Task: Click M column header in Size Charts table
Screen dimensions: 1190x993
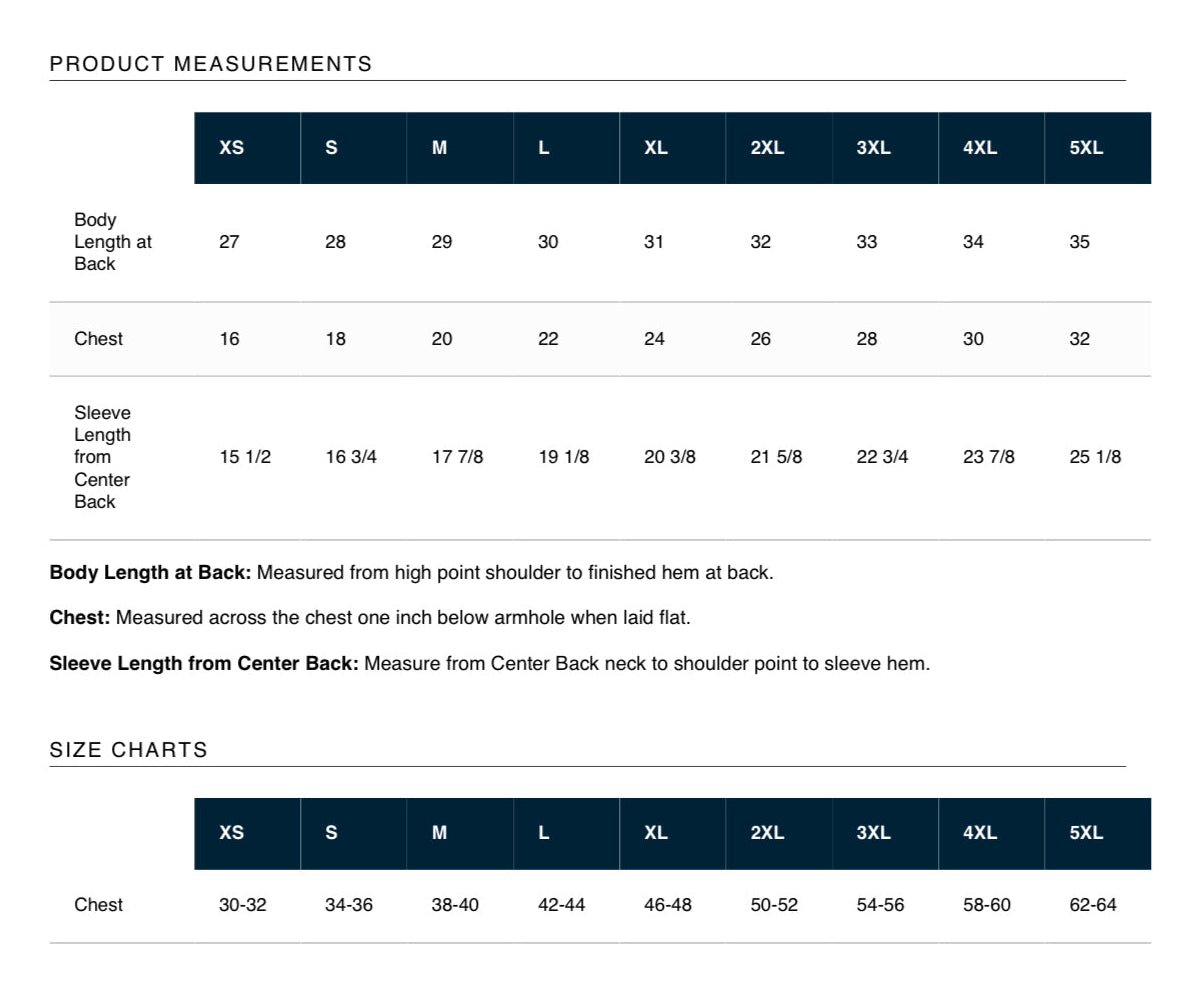Action: pos(439,833)
